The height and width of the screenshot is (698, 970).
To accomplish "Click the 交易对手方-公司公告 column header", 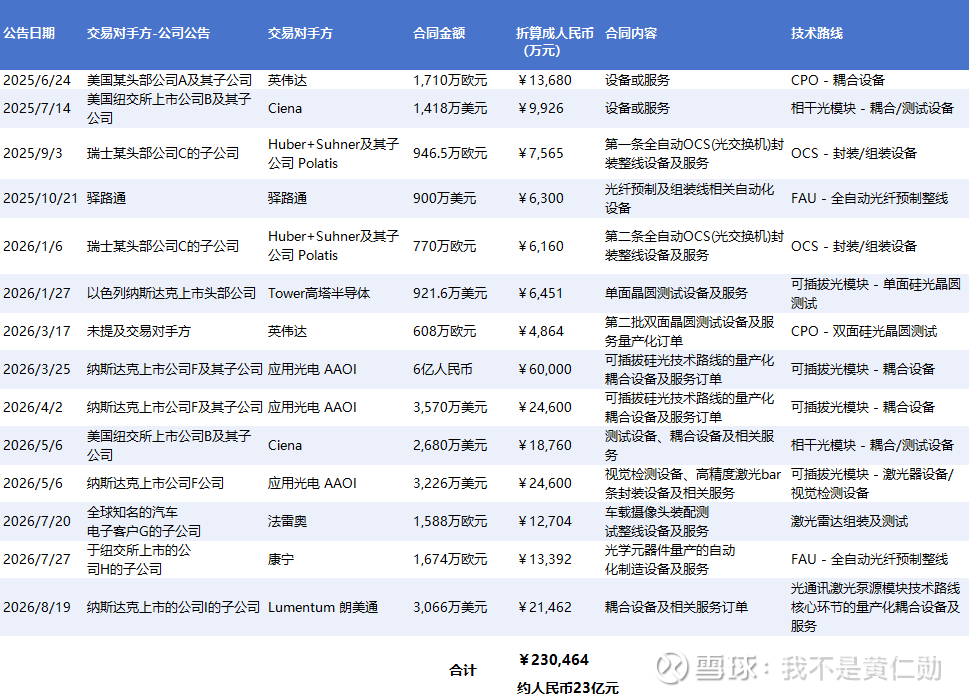I will [x=148, y=33].
